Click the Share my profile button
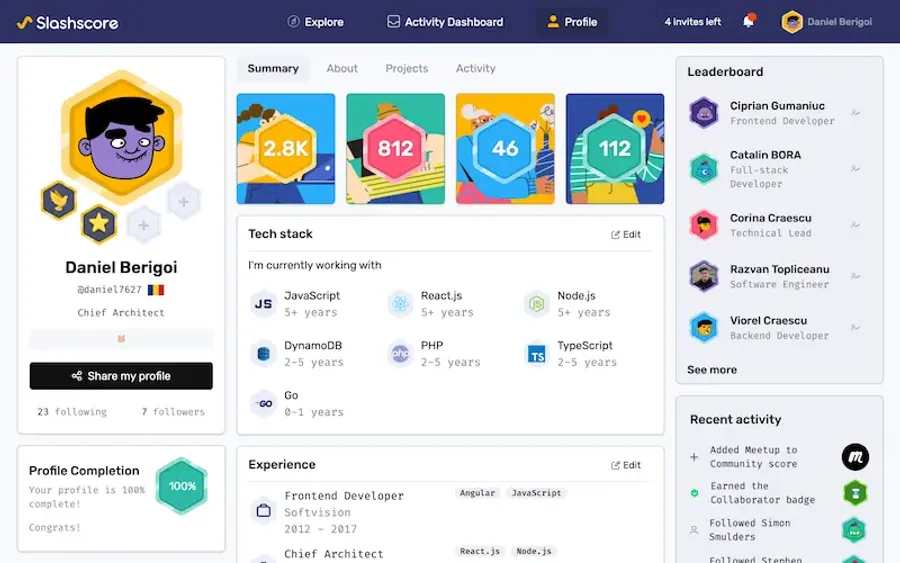The image size is (900, 563). pos(121,376)
